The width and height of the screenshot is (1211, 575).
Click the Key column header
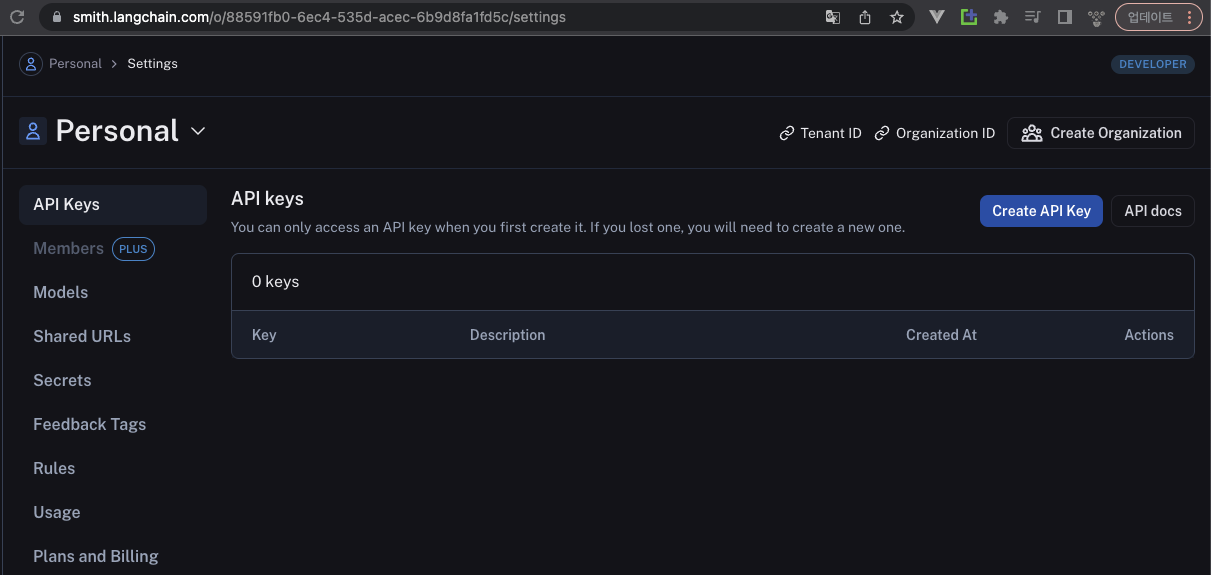click(264, 335)
